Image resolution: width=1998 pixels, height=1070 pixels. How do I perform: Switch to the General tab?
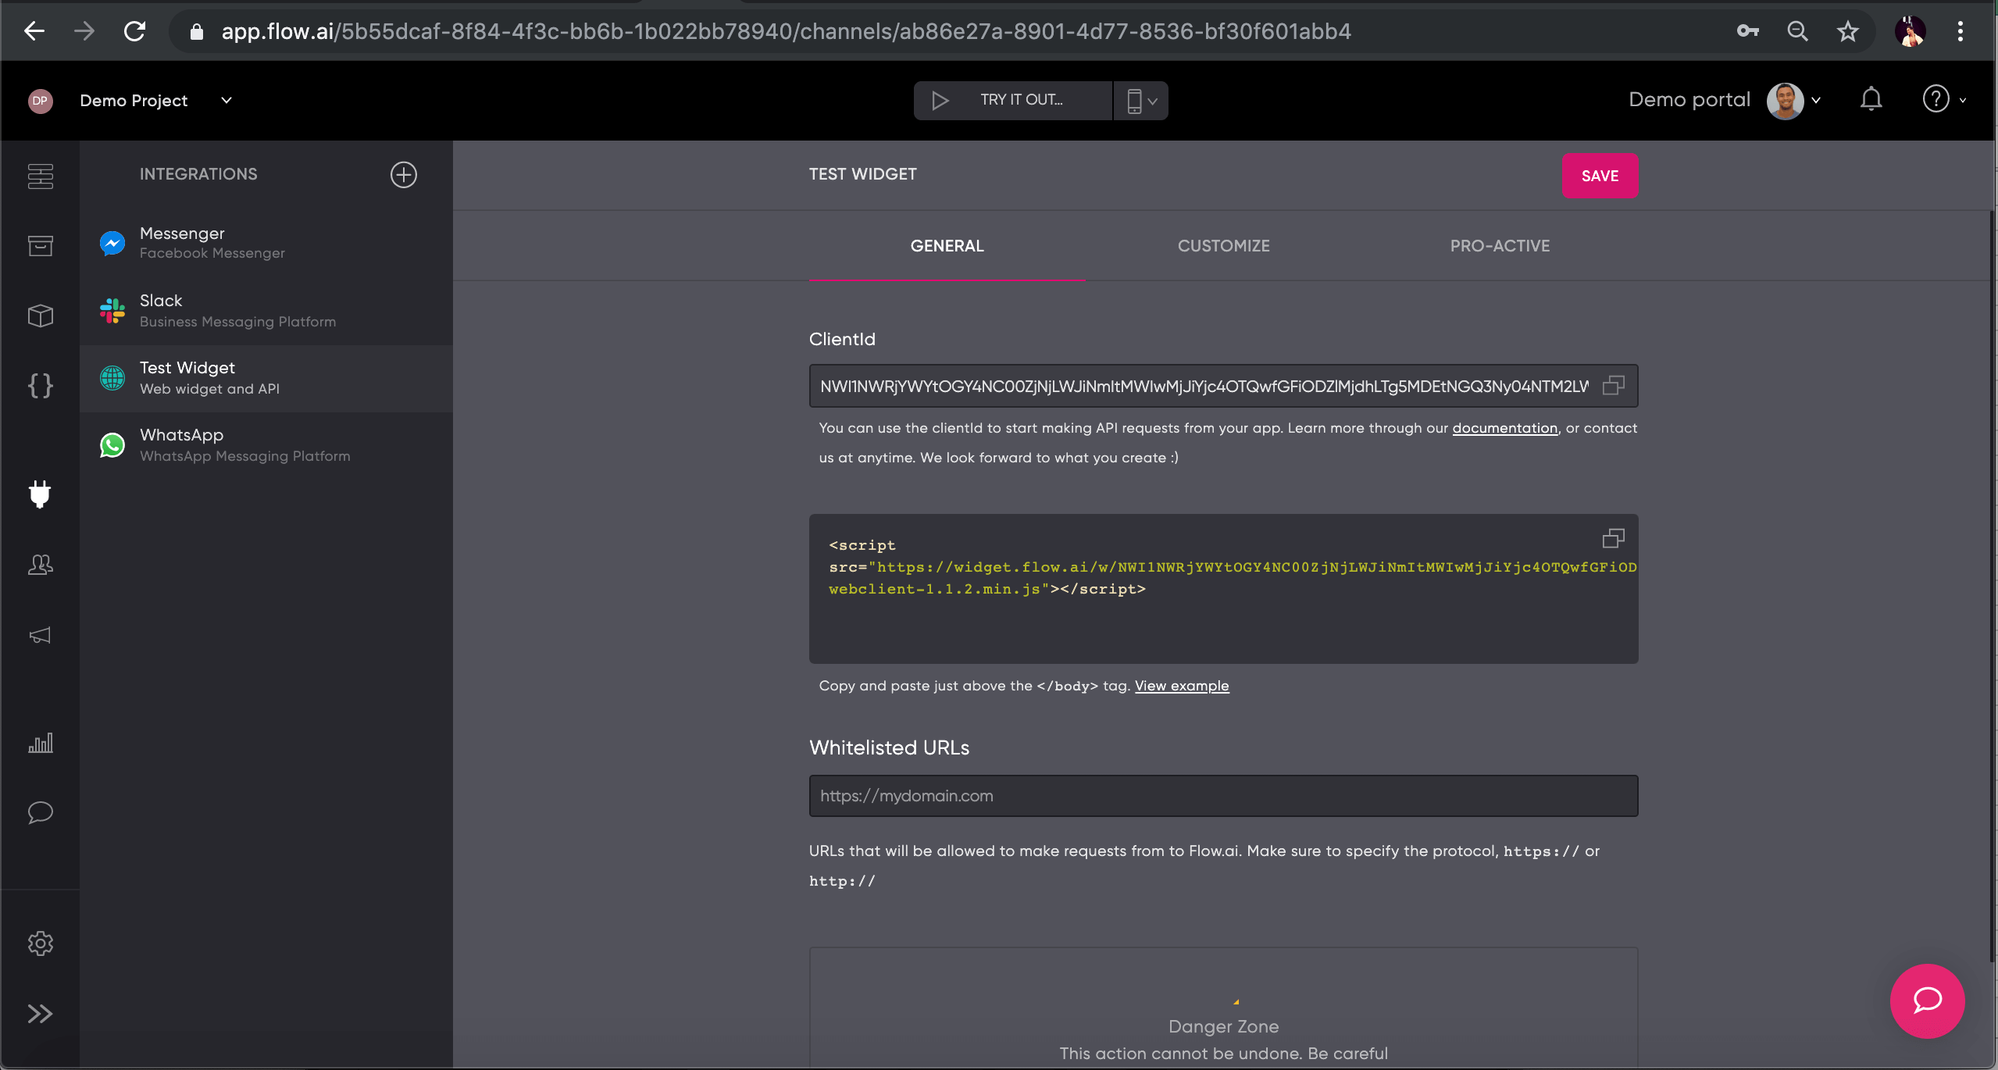click(x=946, y=246)
